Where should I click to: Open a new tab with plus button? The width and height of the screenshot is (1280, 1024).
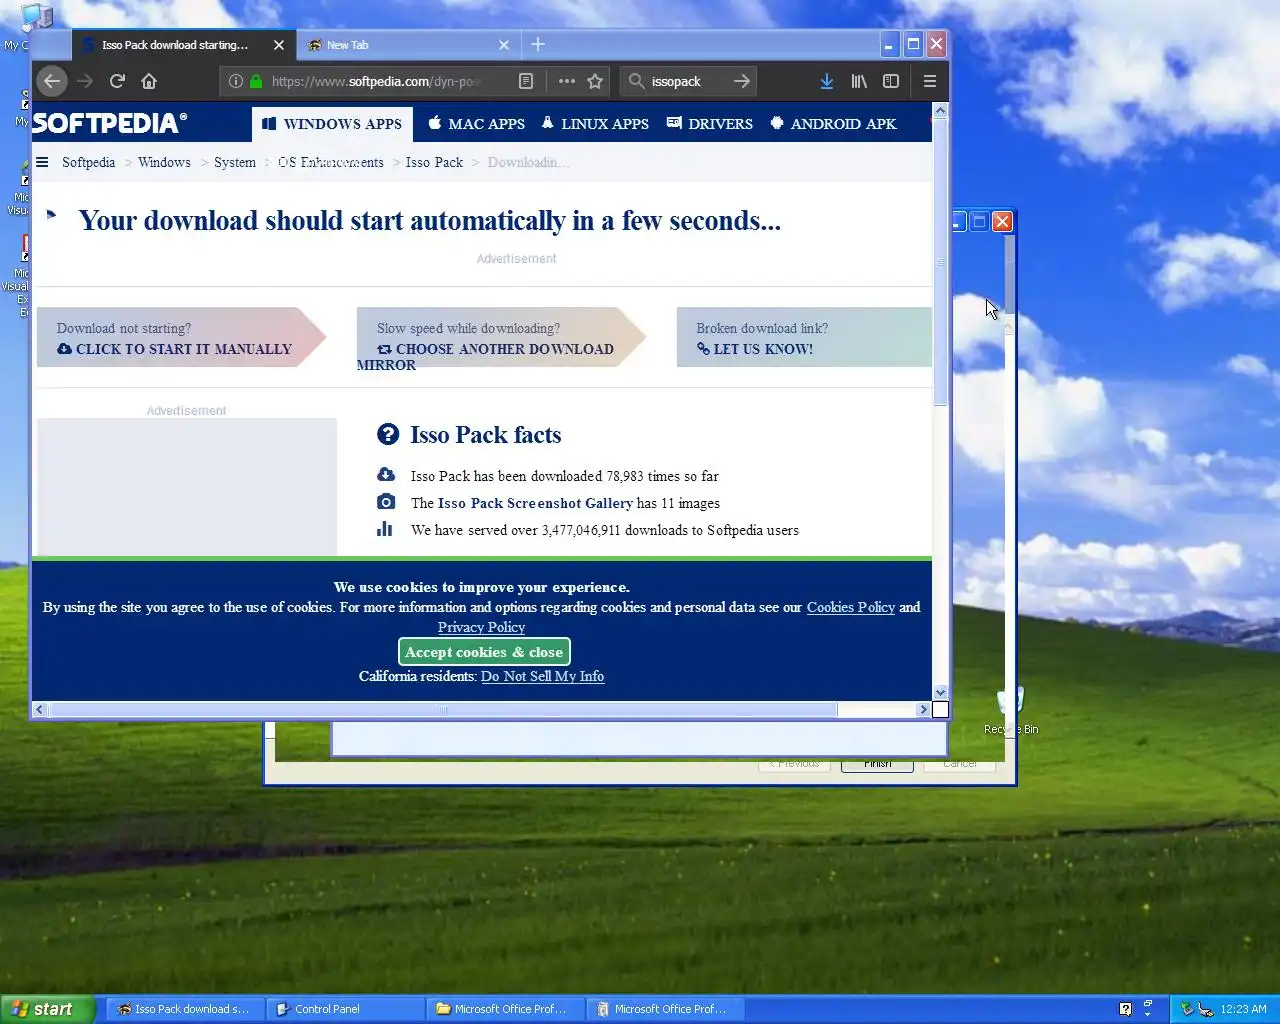(x=538, y=44)
